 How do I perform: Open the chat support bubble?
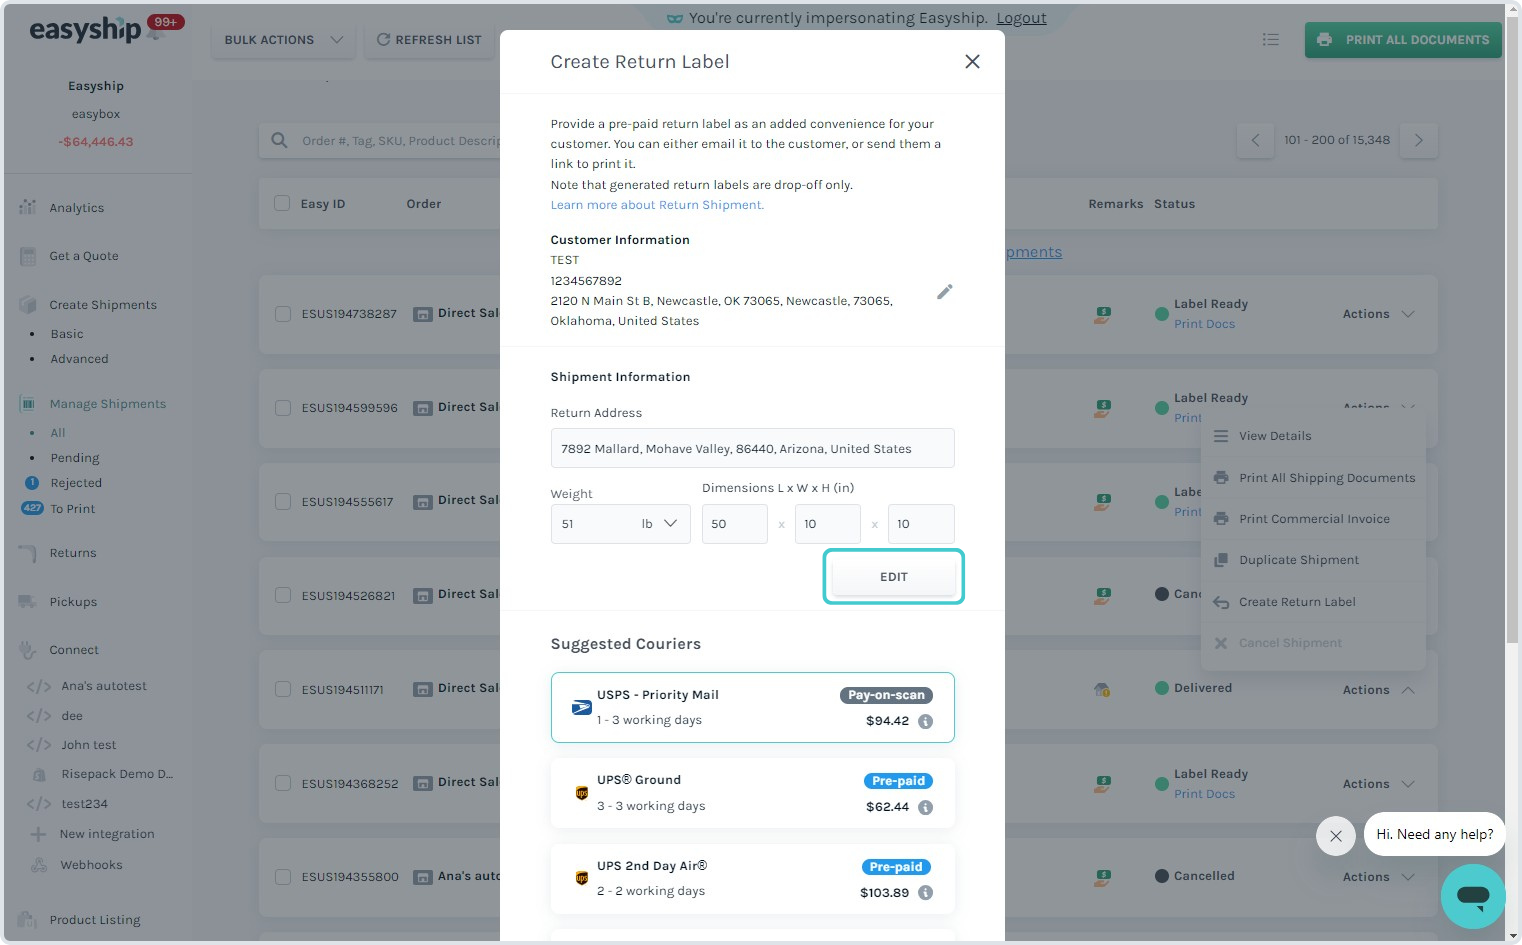(1473, 896)
